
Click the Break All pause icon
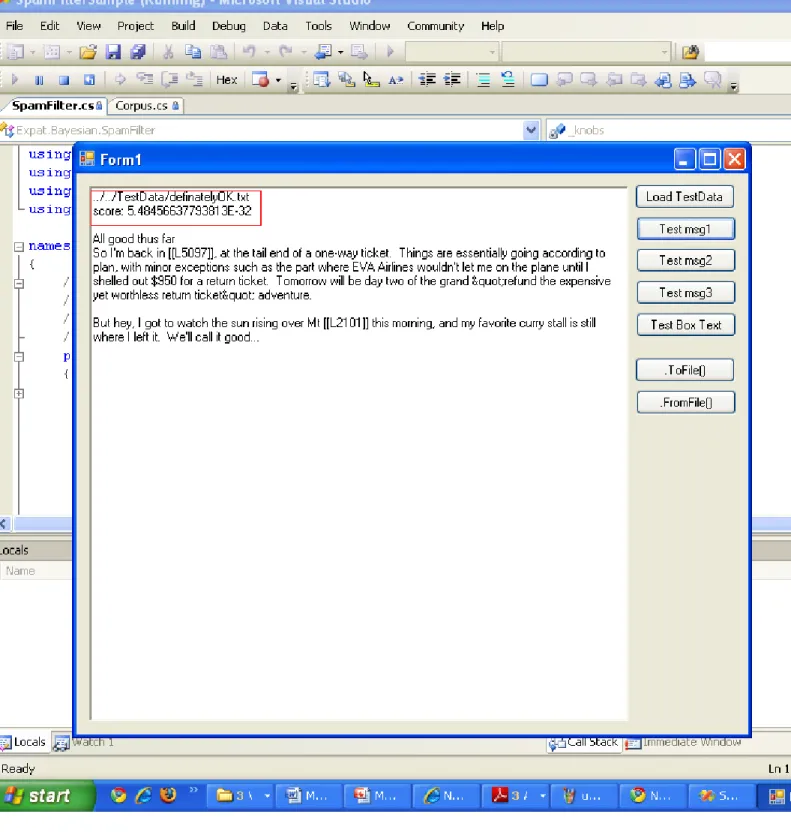point(39,80)
